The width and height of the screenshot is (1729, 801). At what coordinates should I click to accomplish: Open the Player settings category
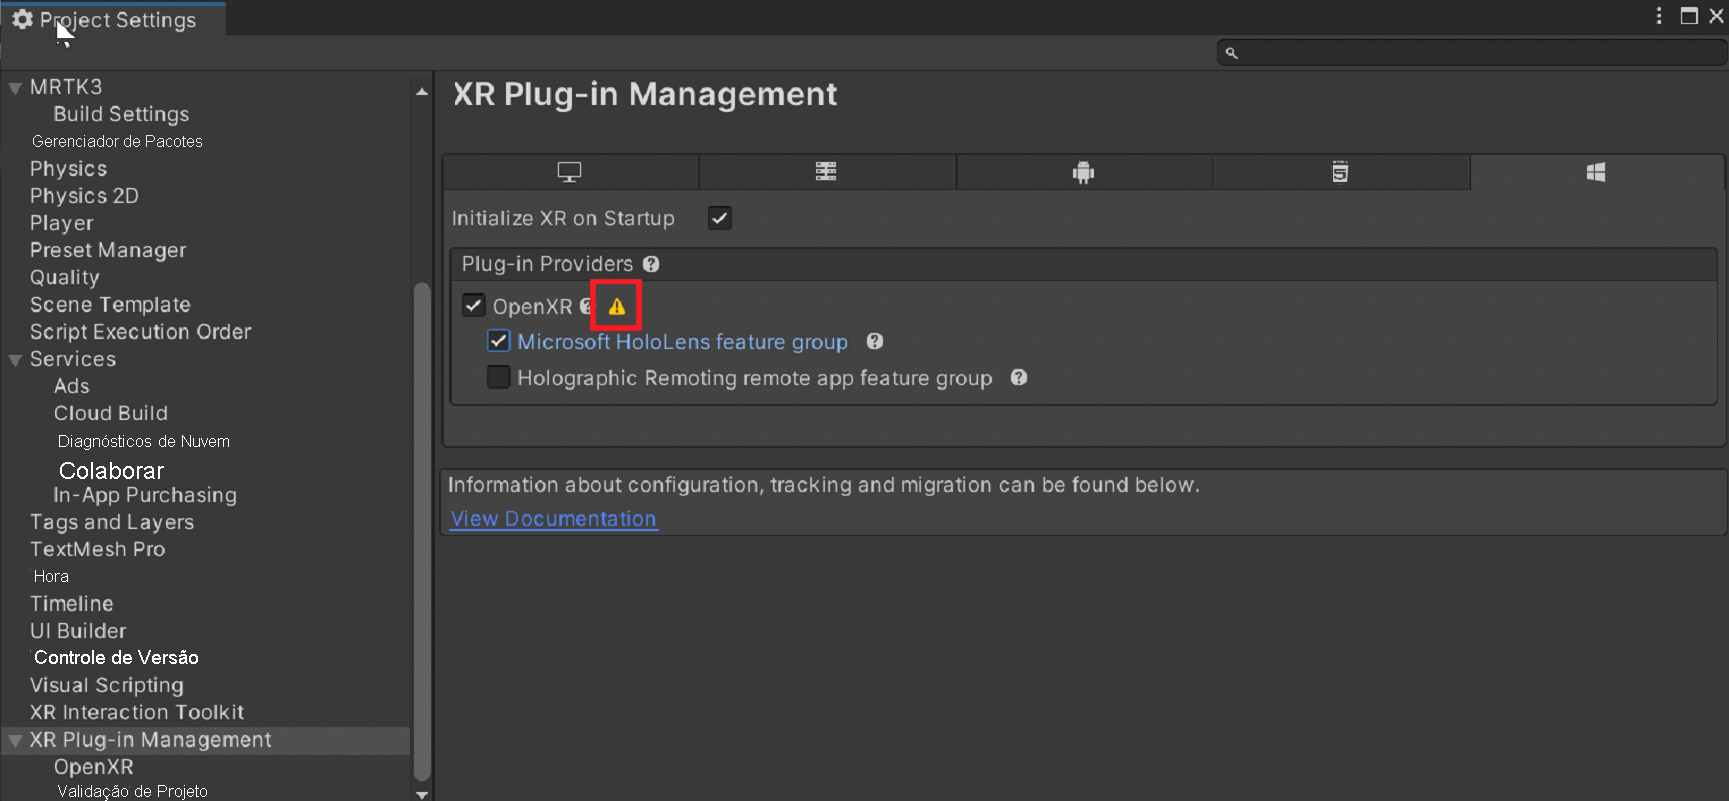pos(61,223)
